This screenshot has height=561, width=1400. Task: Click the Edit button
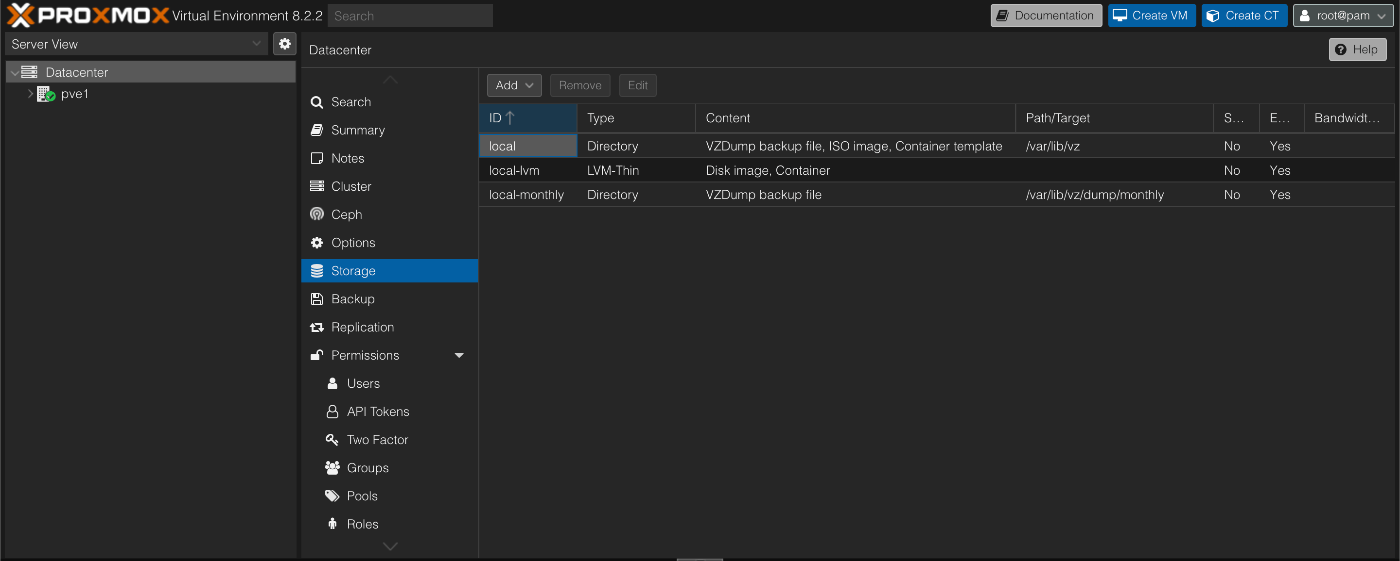(638, 86)
